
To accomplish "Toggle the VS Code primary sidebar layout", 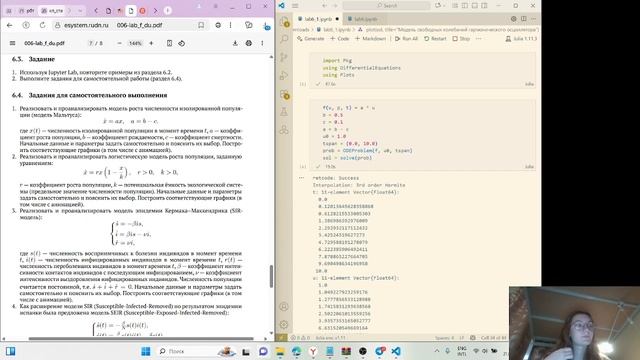I will pyautogui.click(x=465, y=6).
